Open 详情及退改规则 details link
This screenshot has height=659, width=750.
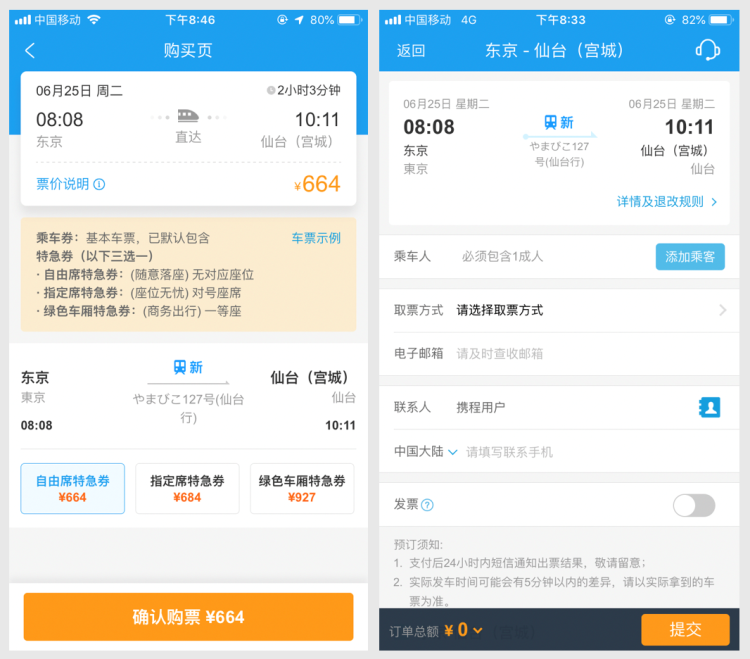[667, 202]
